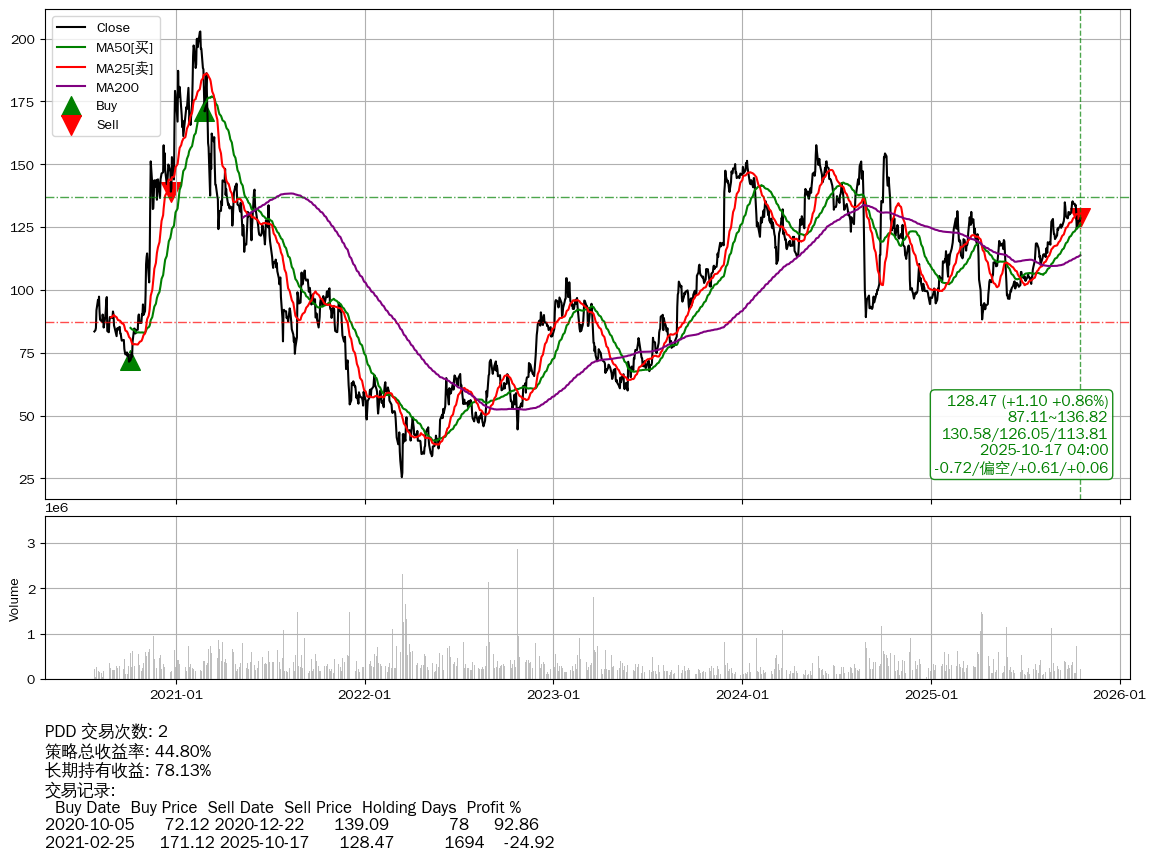Click the Volume axis label

pos(14,599)
